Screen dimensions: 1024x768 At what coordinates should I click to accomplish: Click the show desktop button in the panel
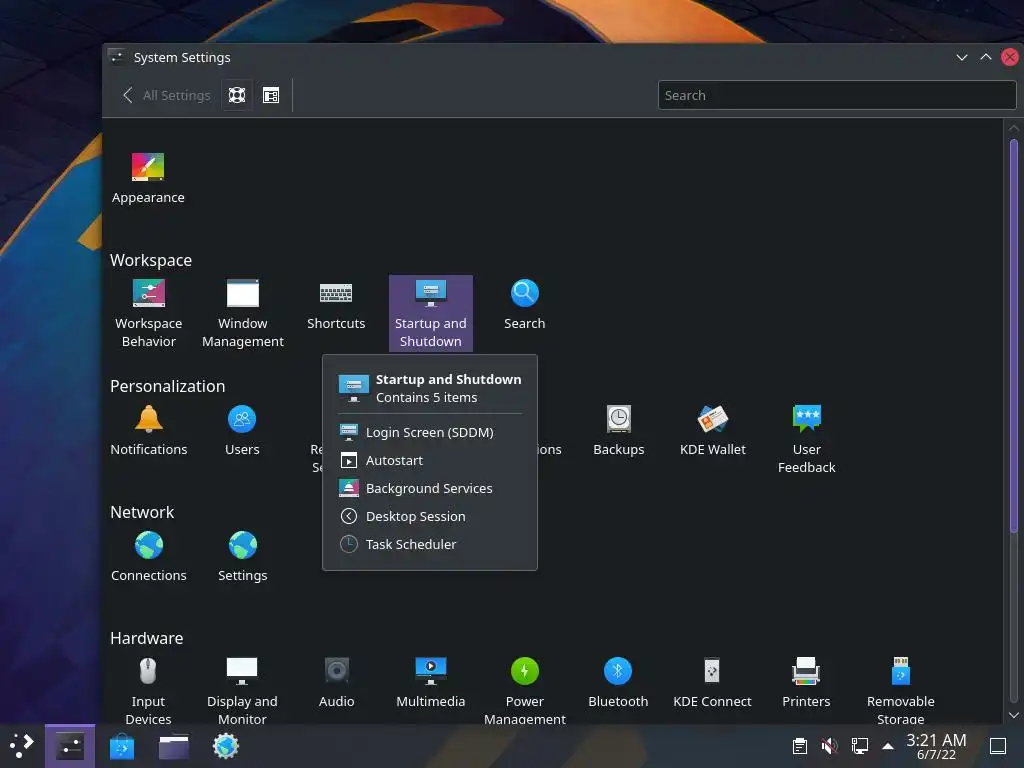pos(998,746)
